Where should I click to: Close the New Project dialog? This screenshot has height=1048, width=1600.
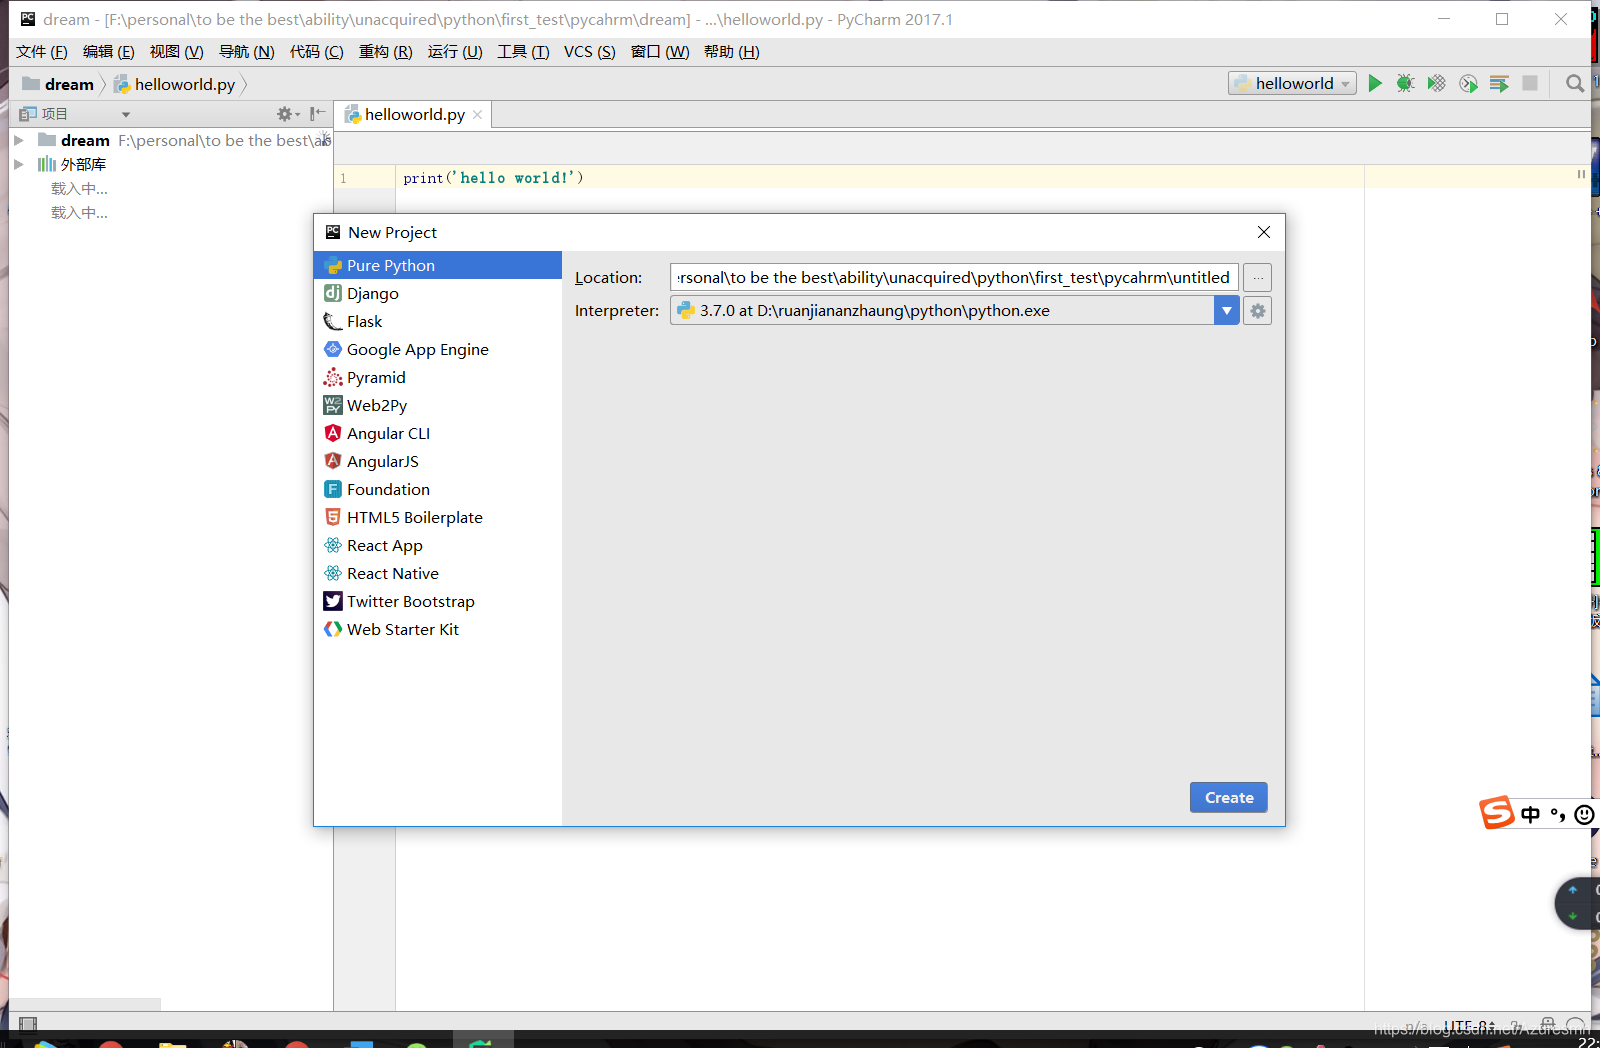[1264, 232]
